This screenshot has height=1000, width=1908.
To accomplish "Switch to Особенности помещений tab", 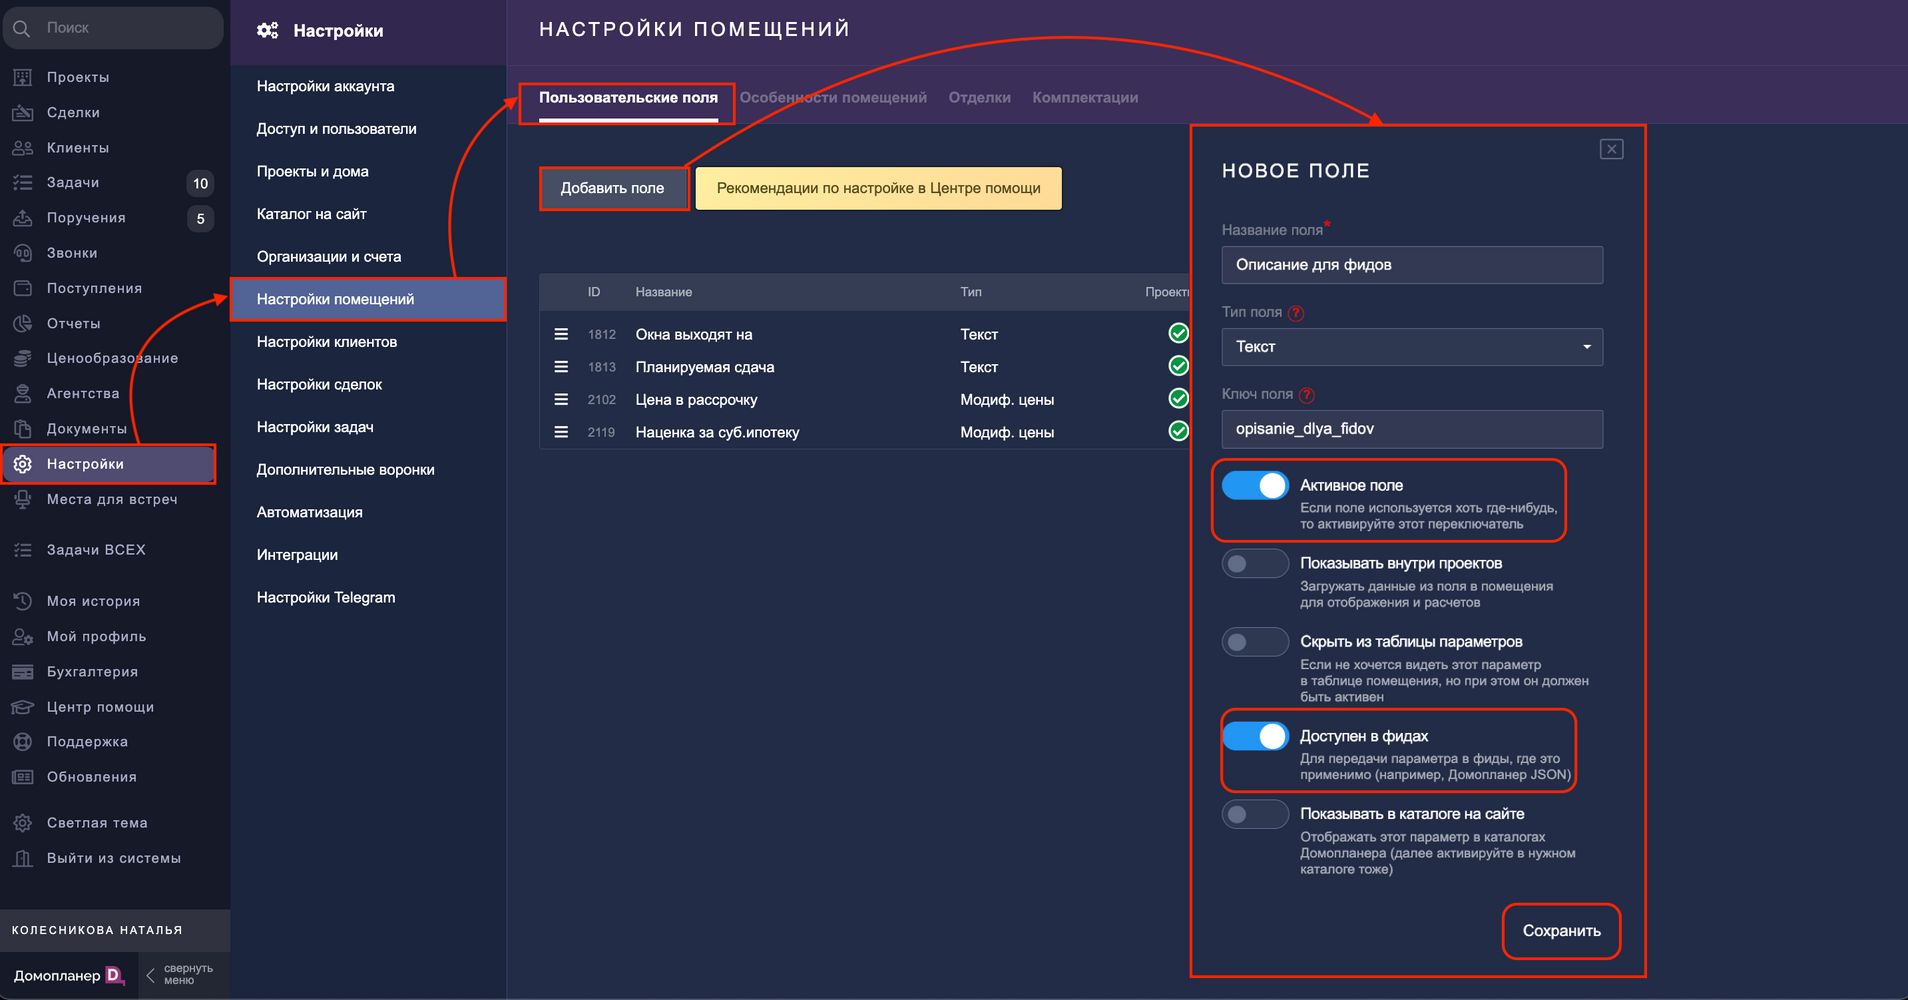I will (x=833, y=98).
